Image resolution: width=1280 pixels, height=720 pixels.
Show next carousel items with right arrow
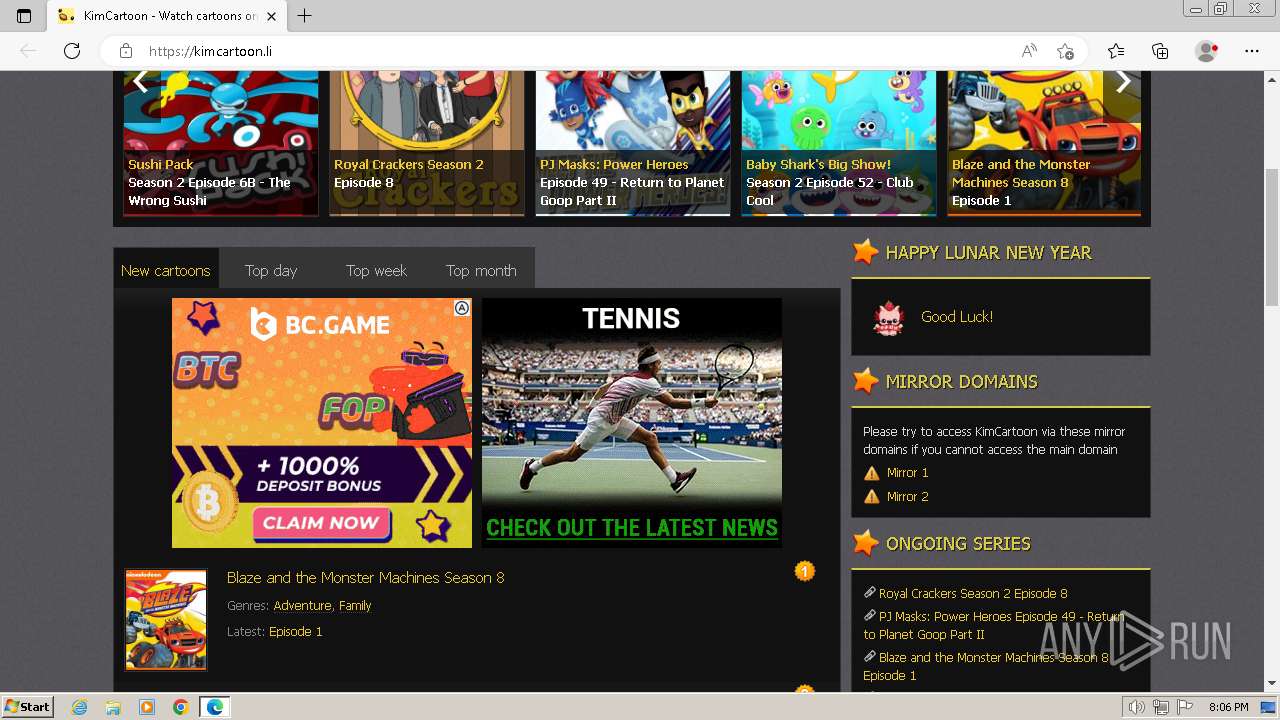[1123, 82]
